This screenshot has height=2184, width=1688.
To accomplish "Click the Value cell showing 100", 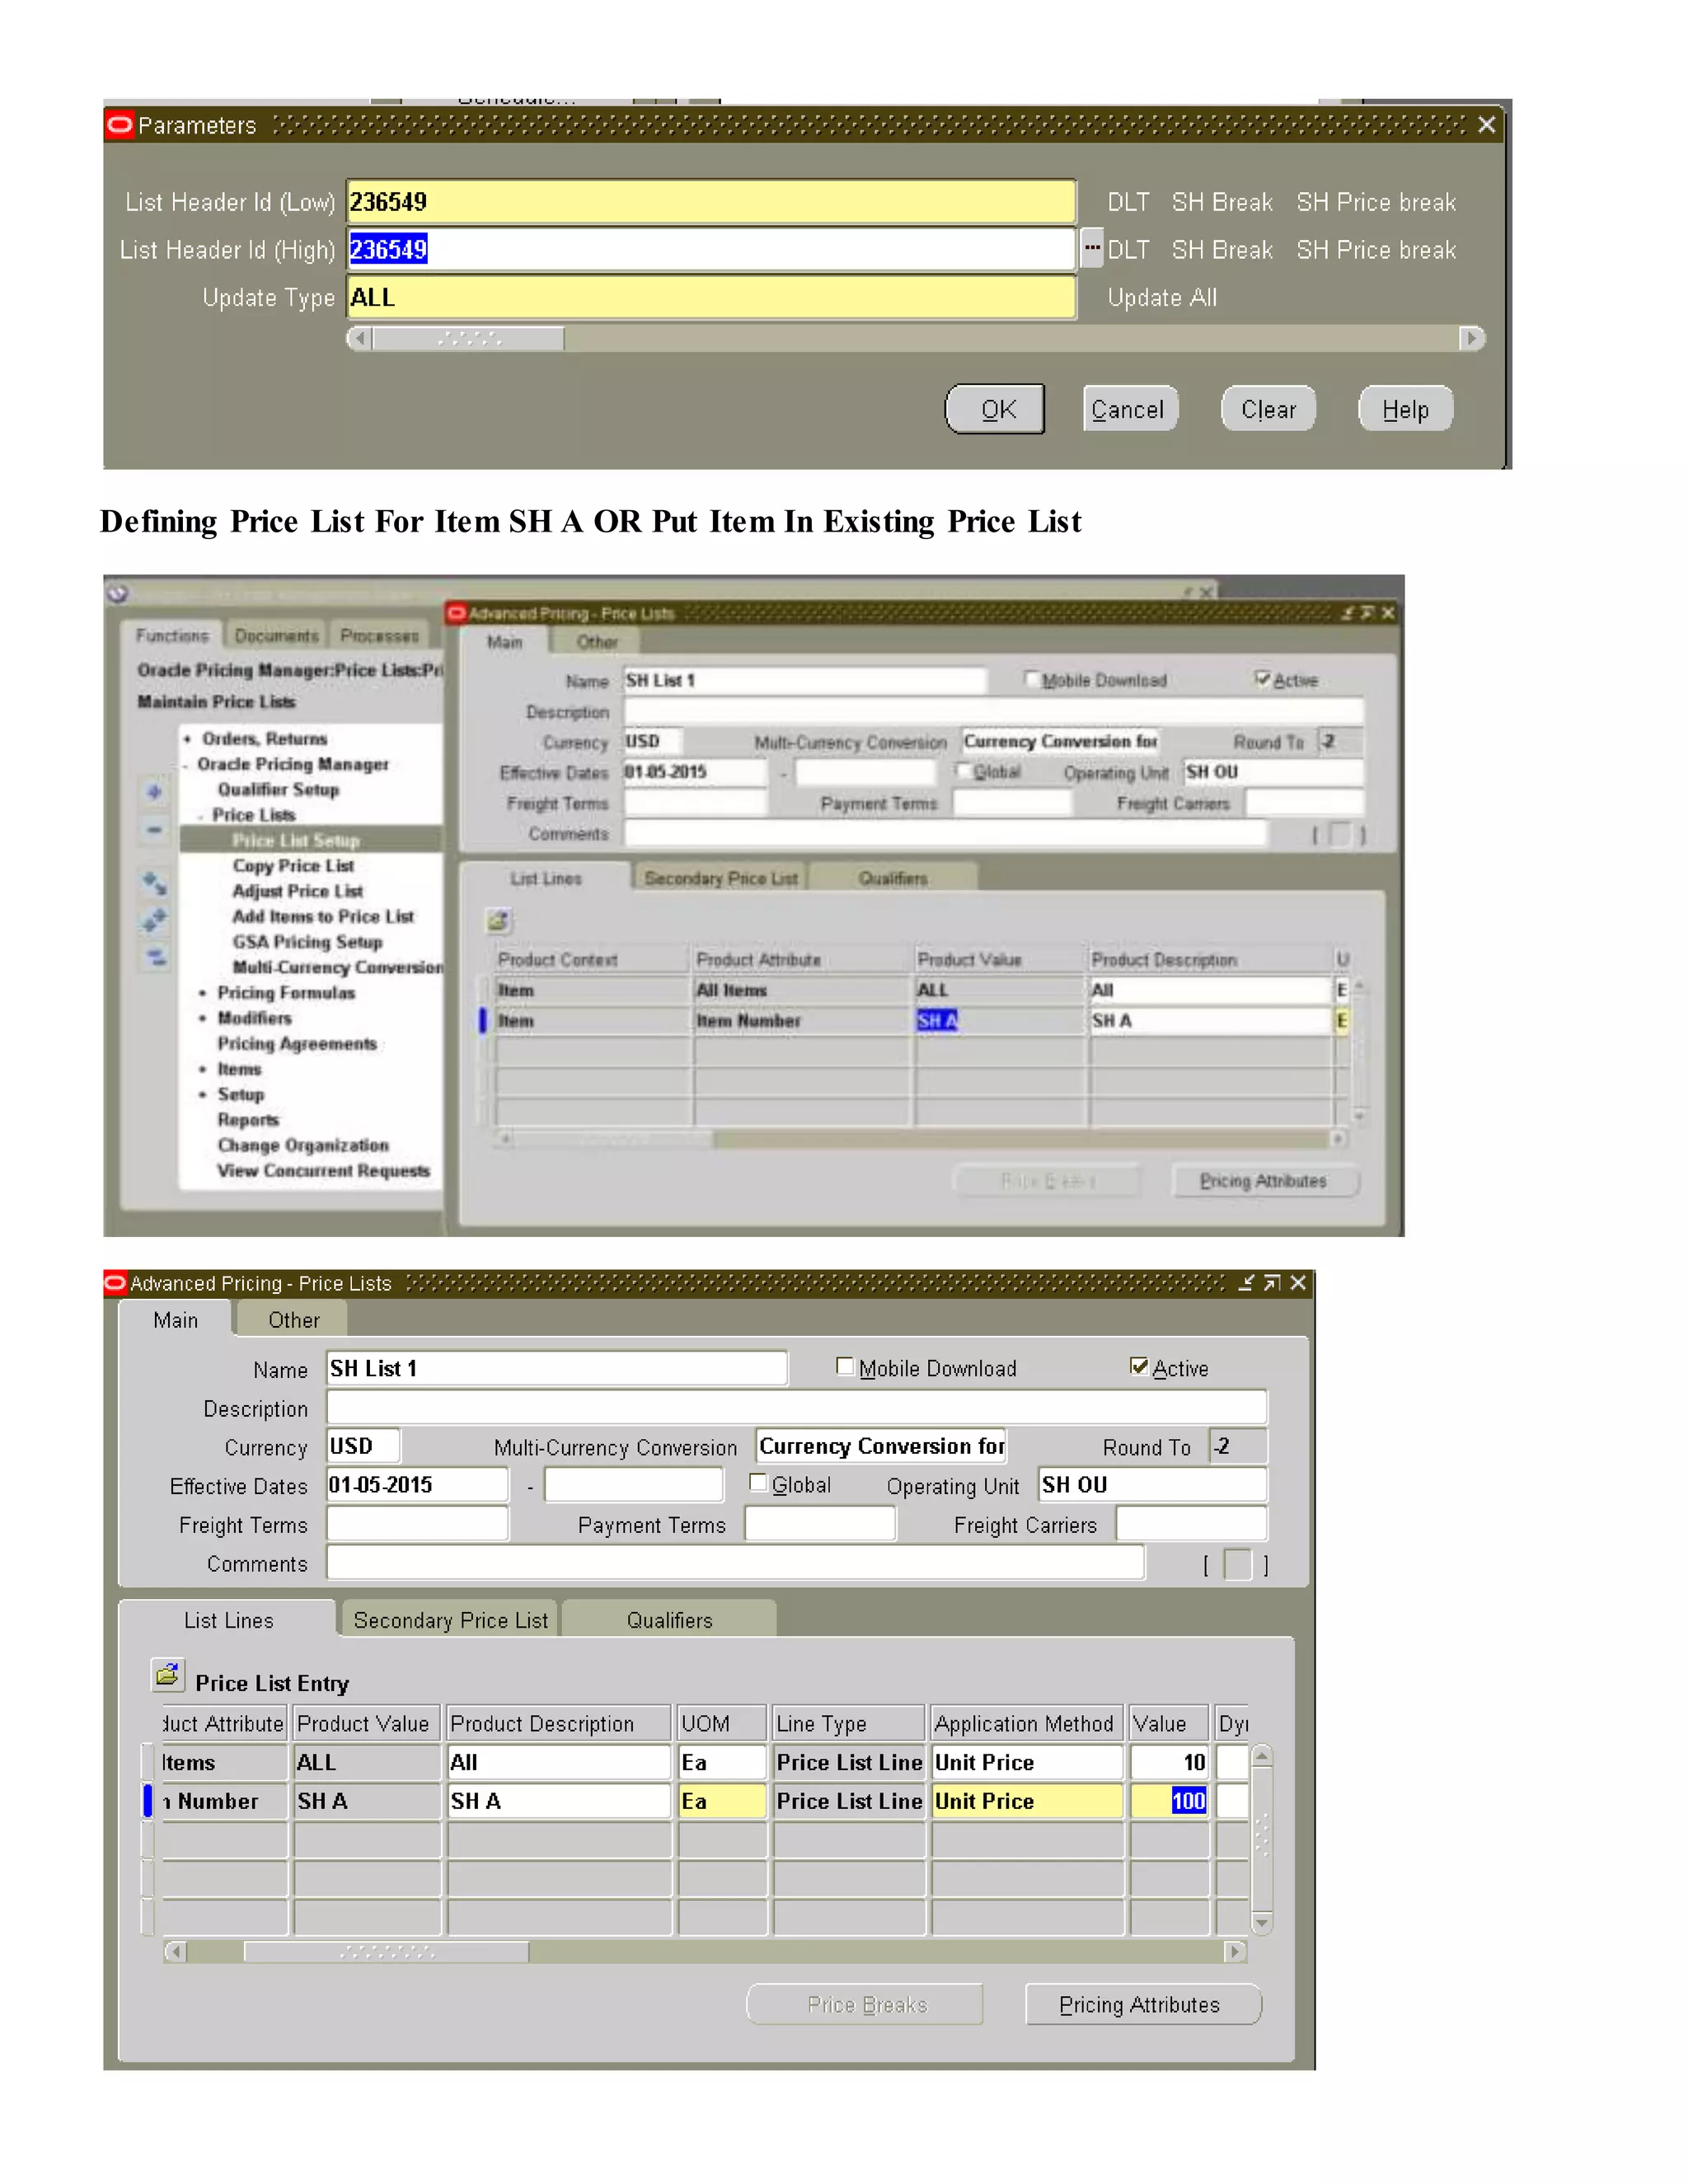I will pyautogui.click(x=1169, y=1801).
